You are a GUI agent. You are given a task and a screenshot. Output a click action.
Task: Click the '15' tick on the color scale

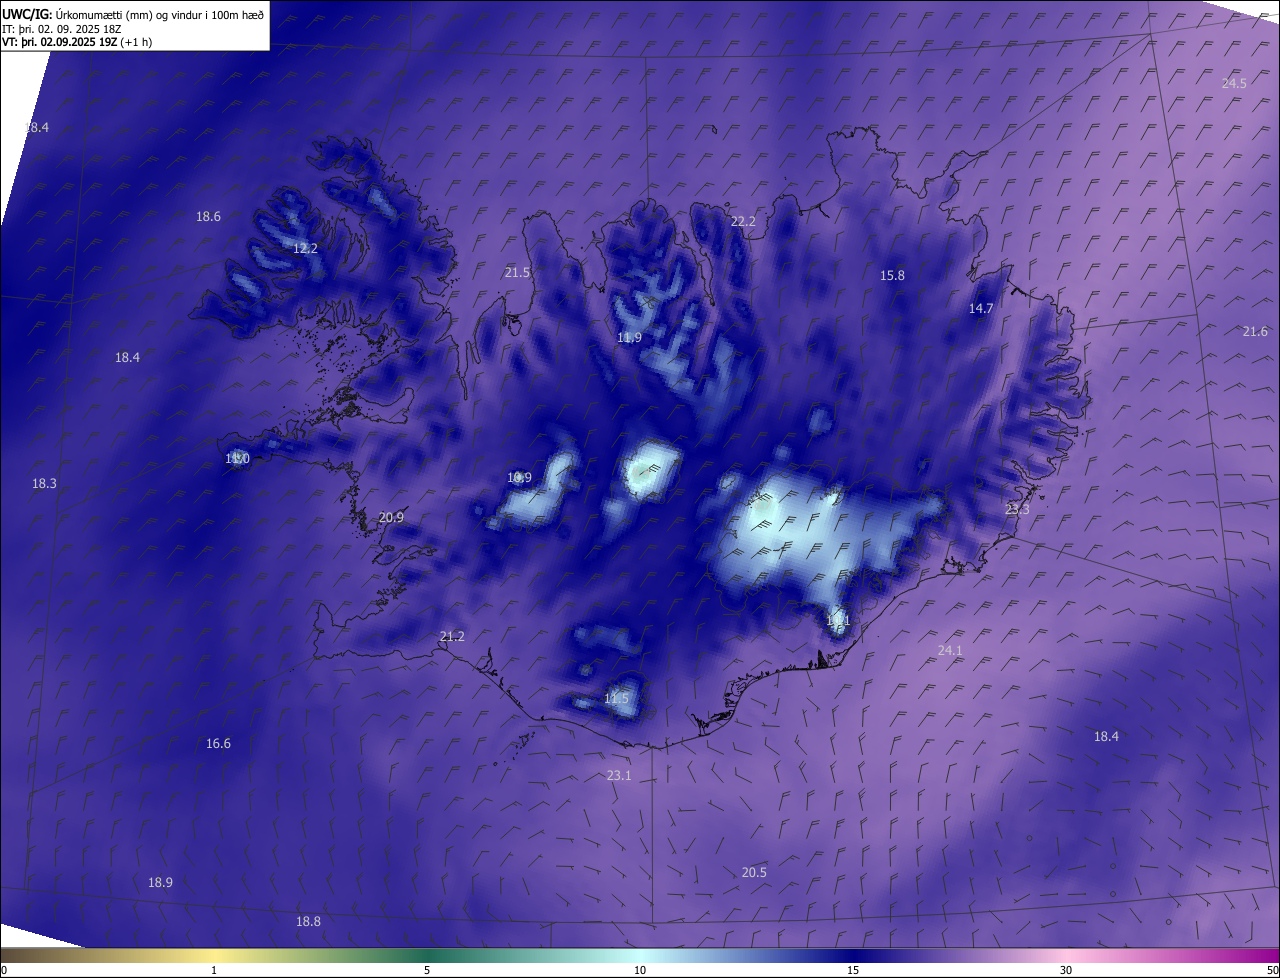(853, 970)
